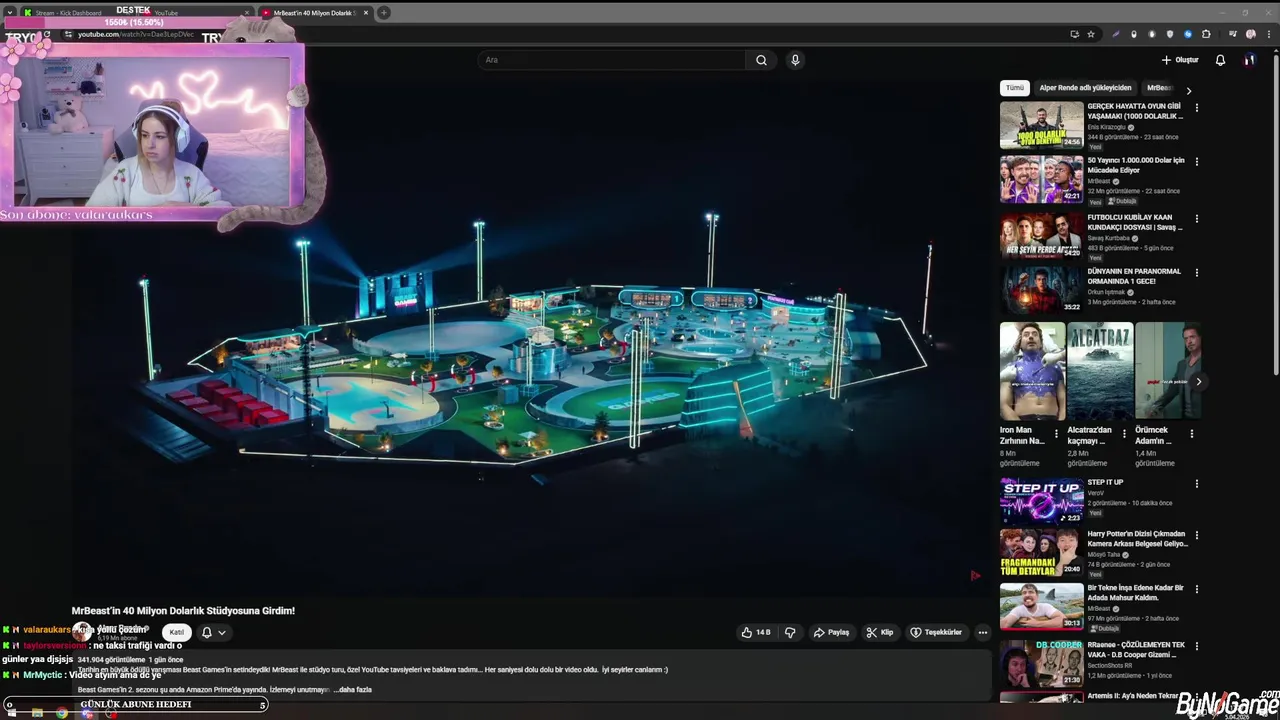1280x720 pixels.
Task: Open options menu for GERÇEK HAYATTA OYUN video
Action: click(1196, 107)
